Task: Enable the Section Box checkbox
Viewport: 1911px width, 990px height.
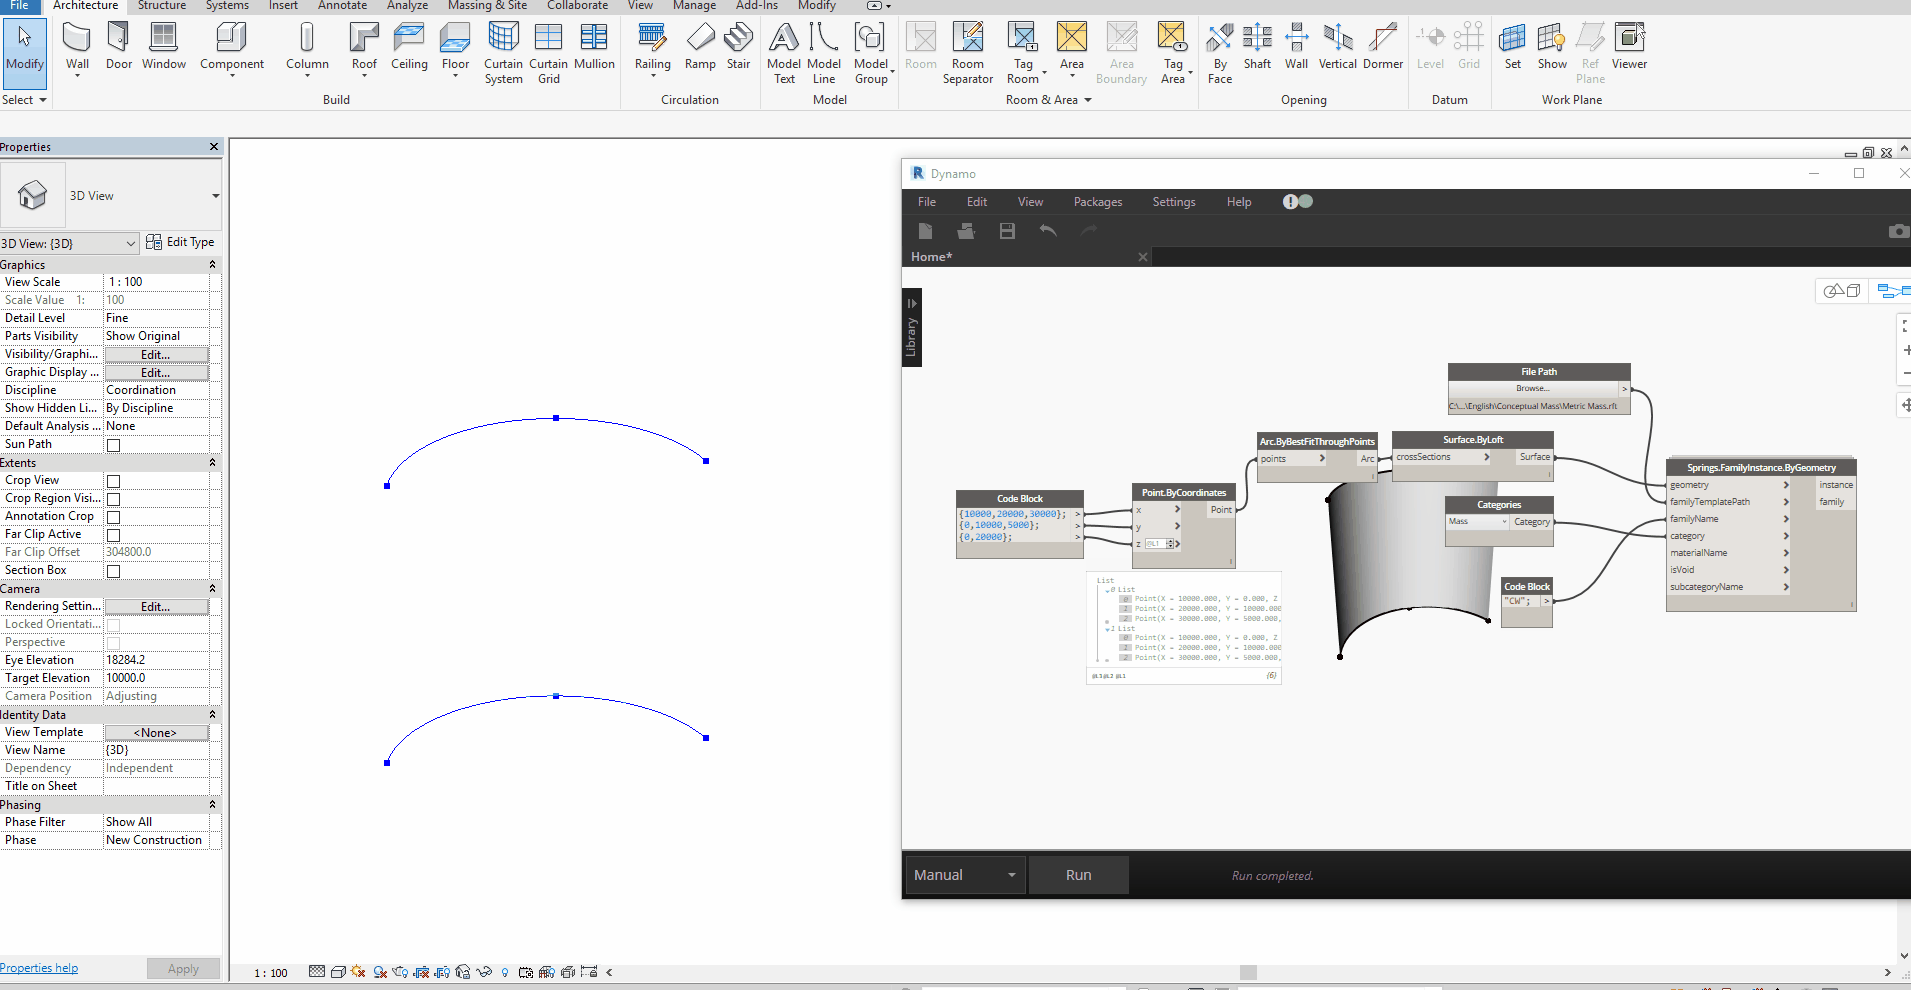Action: (x=114, y=571)
